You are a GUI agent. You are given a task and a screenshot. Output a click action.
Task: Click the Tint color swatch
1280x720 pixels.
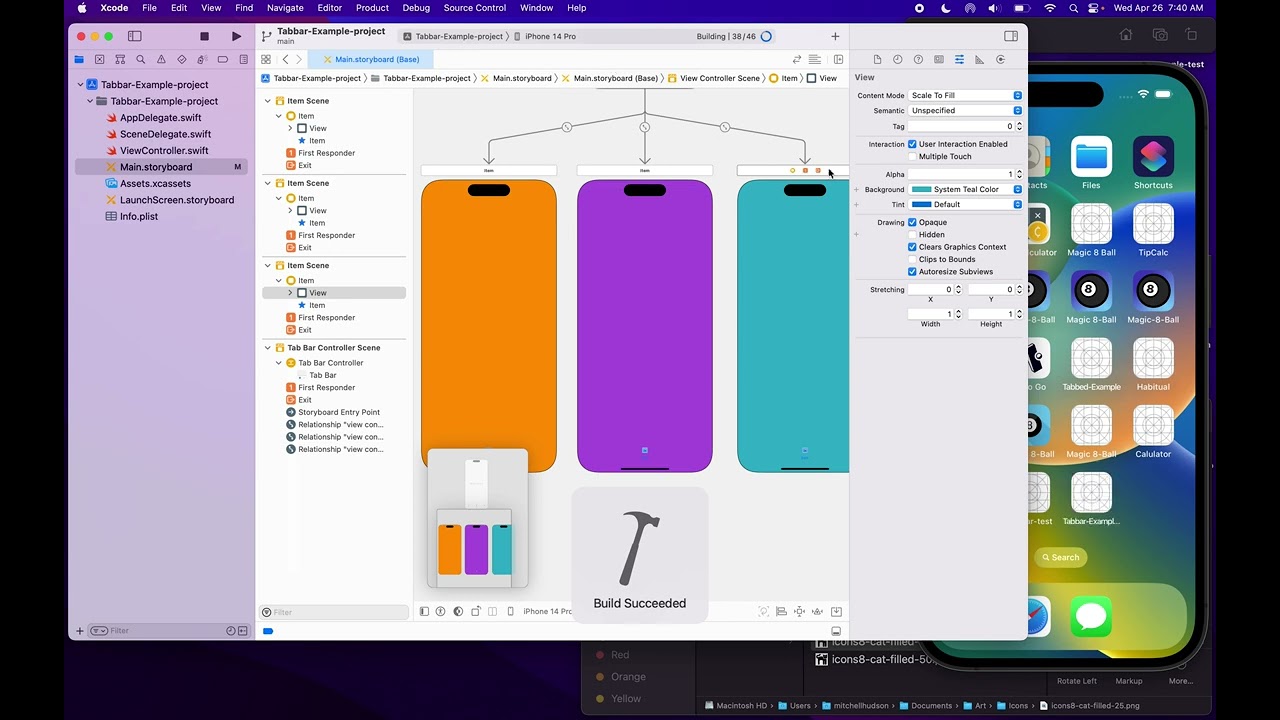coord(921,204)
